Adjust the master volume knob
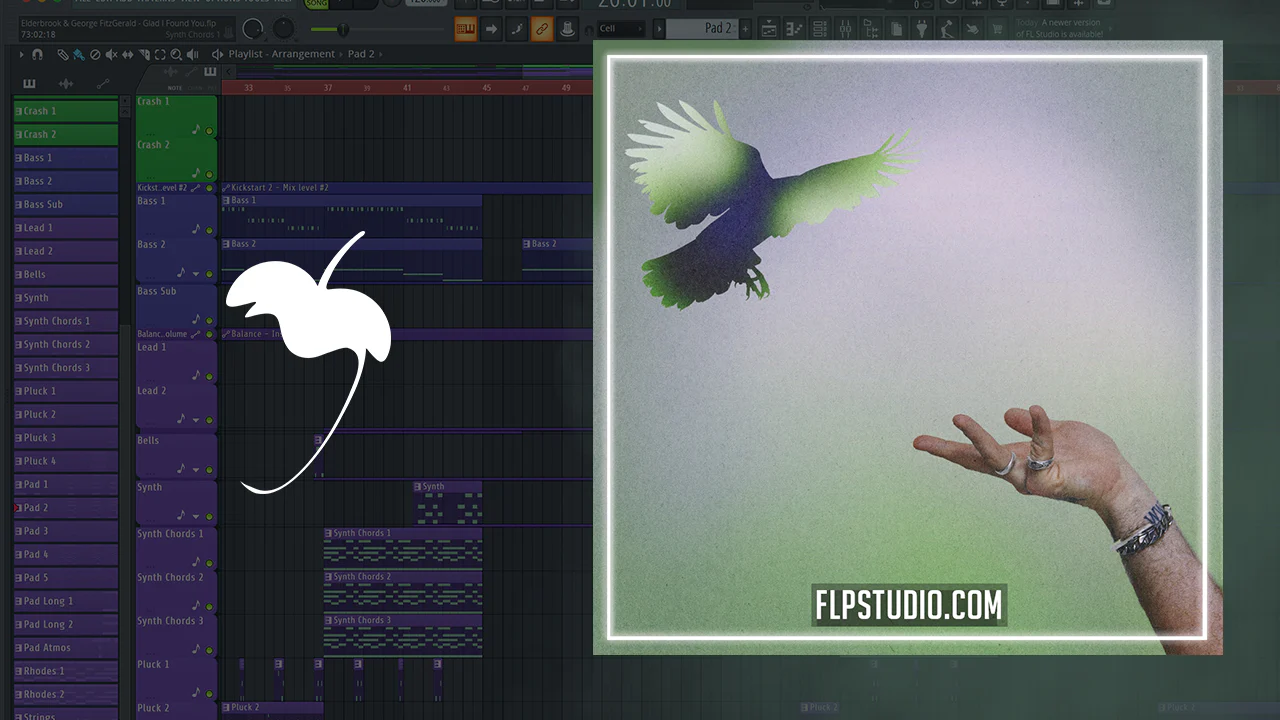 [x=254, y=29]
